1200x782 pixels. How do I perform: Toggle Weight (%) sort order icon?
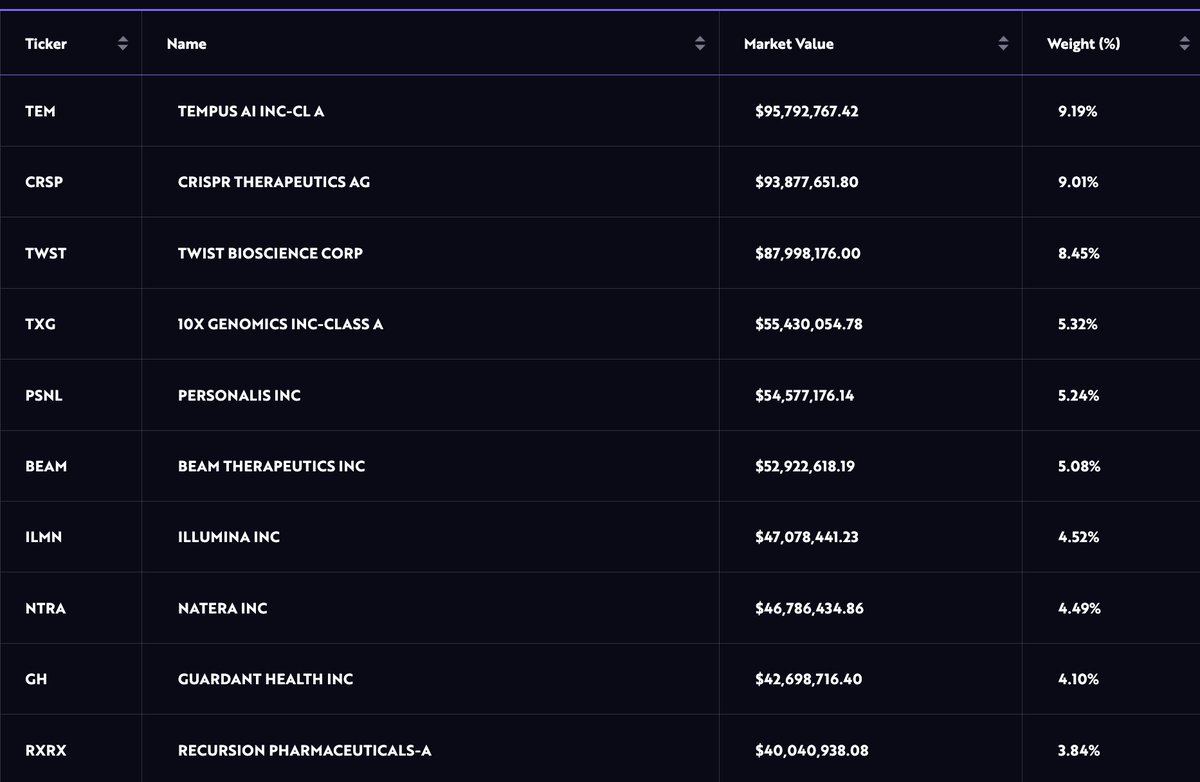tap(1184, 44)
